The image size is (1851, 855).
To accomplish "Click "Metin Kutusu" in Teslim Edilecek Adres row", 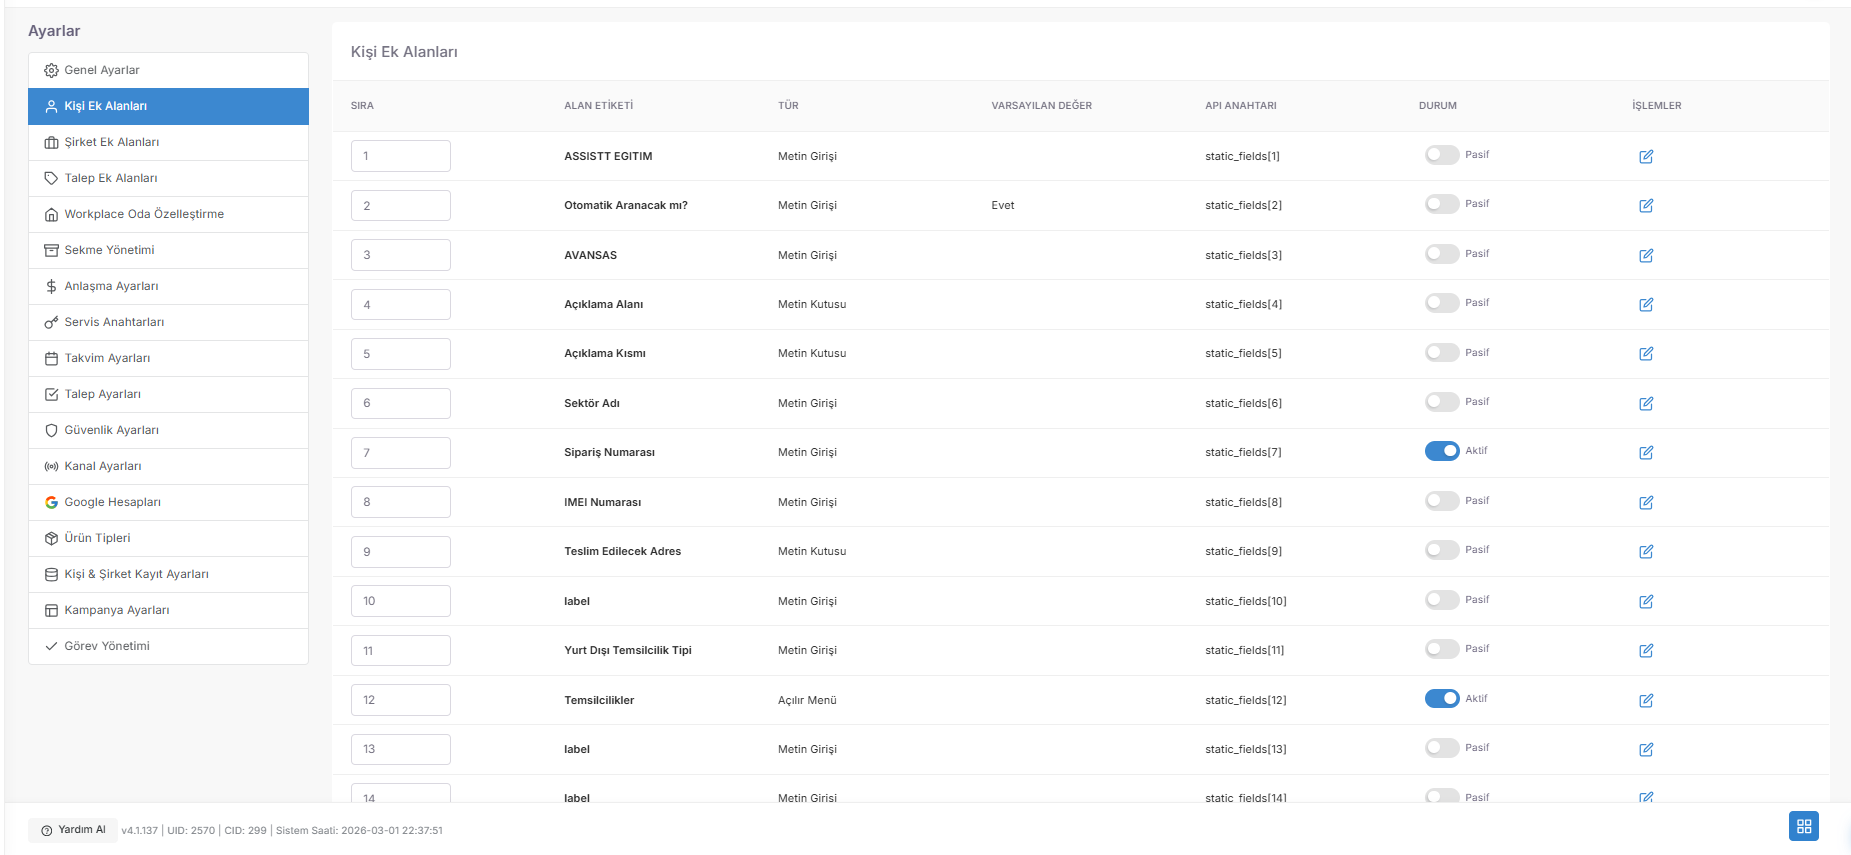I will 812,551.
